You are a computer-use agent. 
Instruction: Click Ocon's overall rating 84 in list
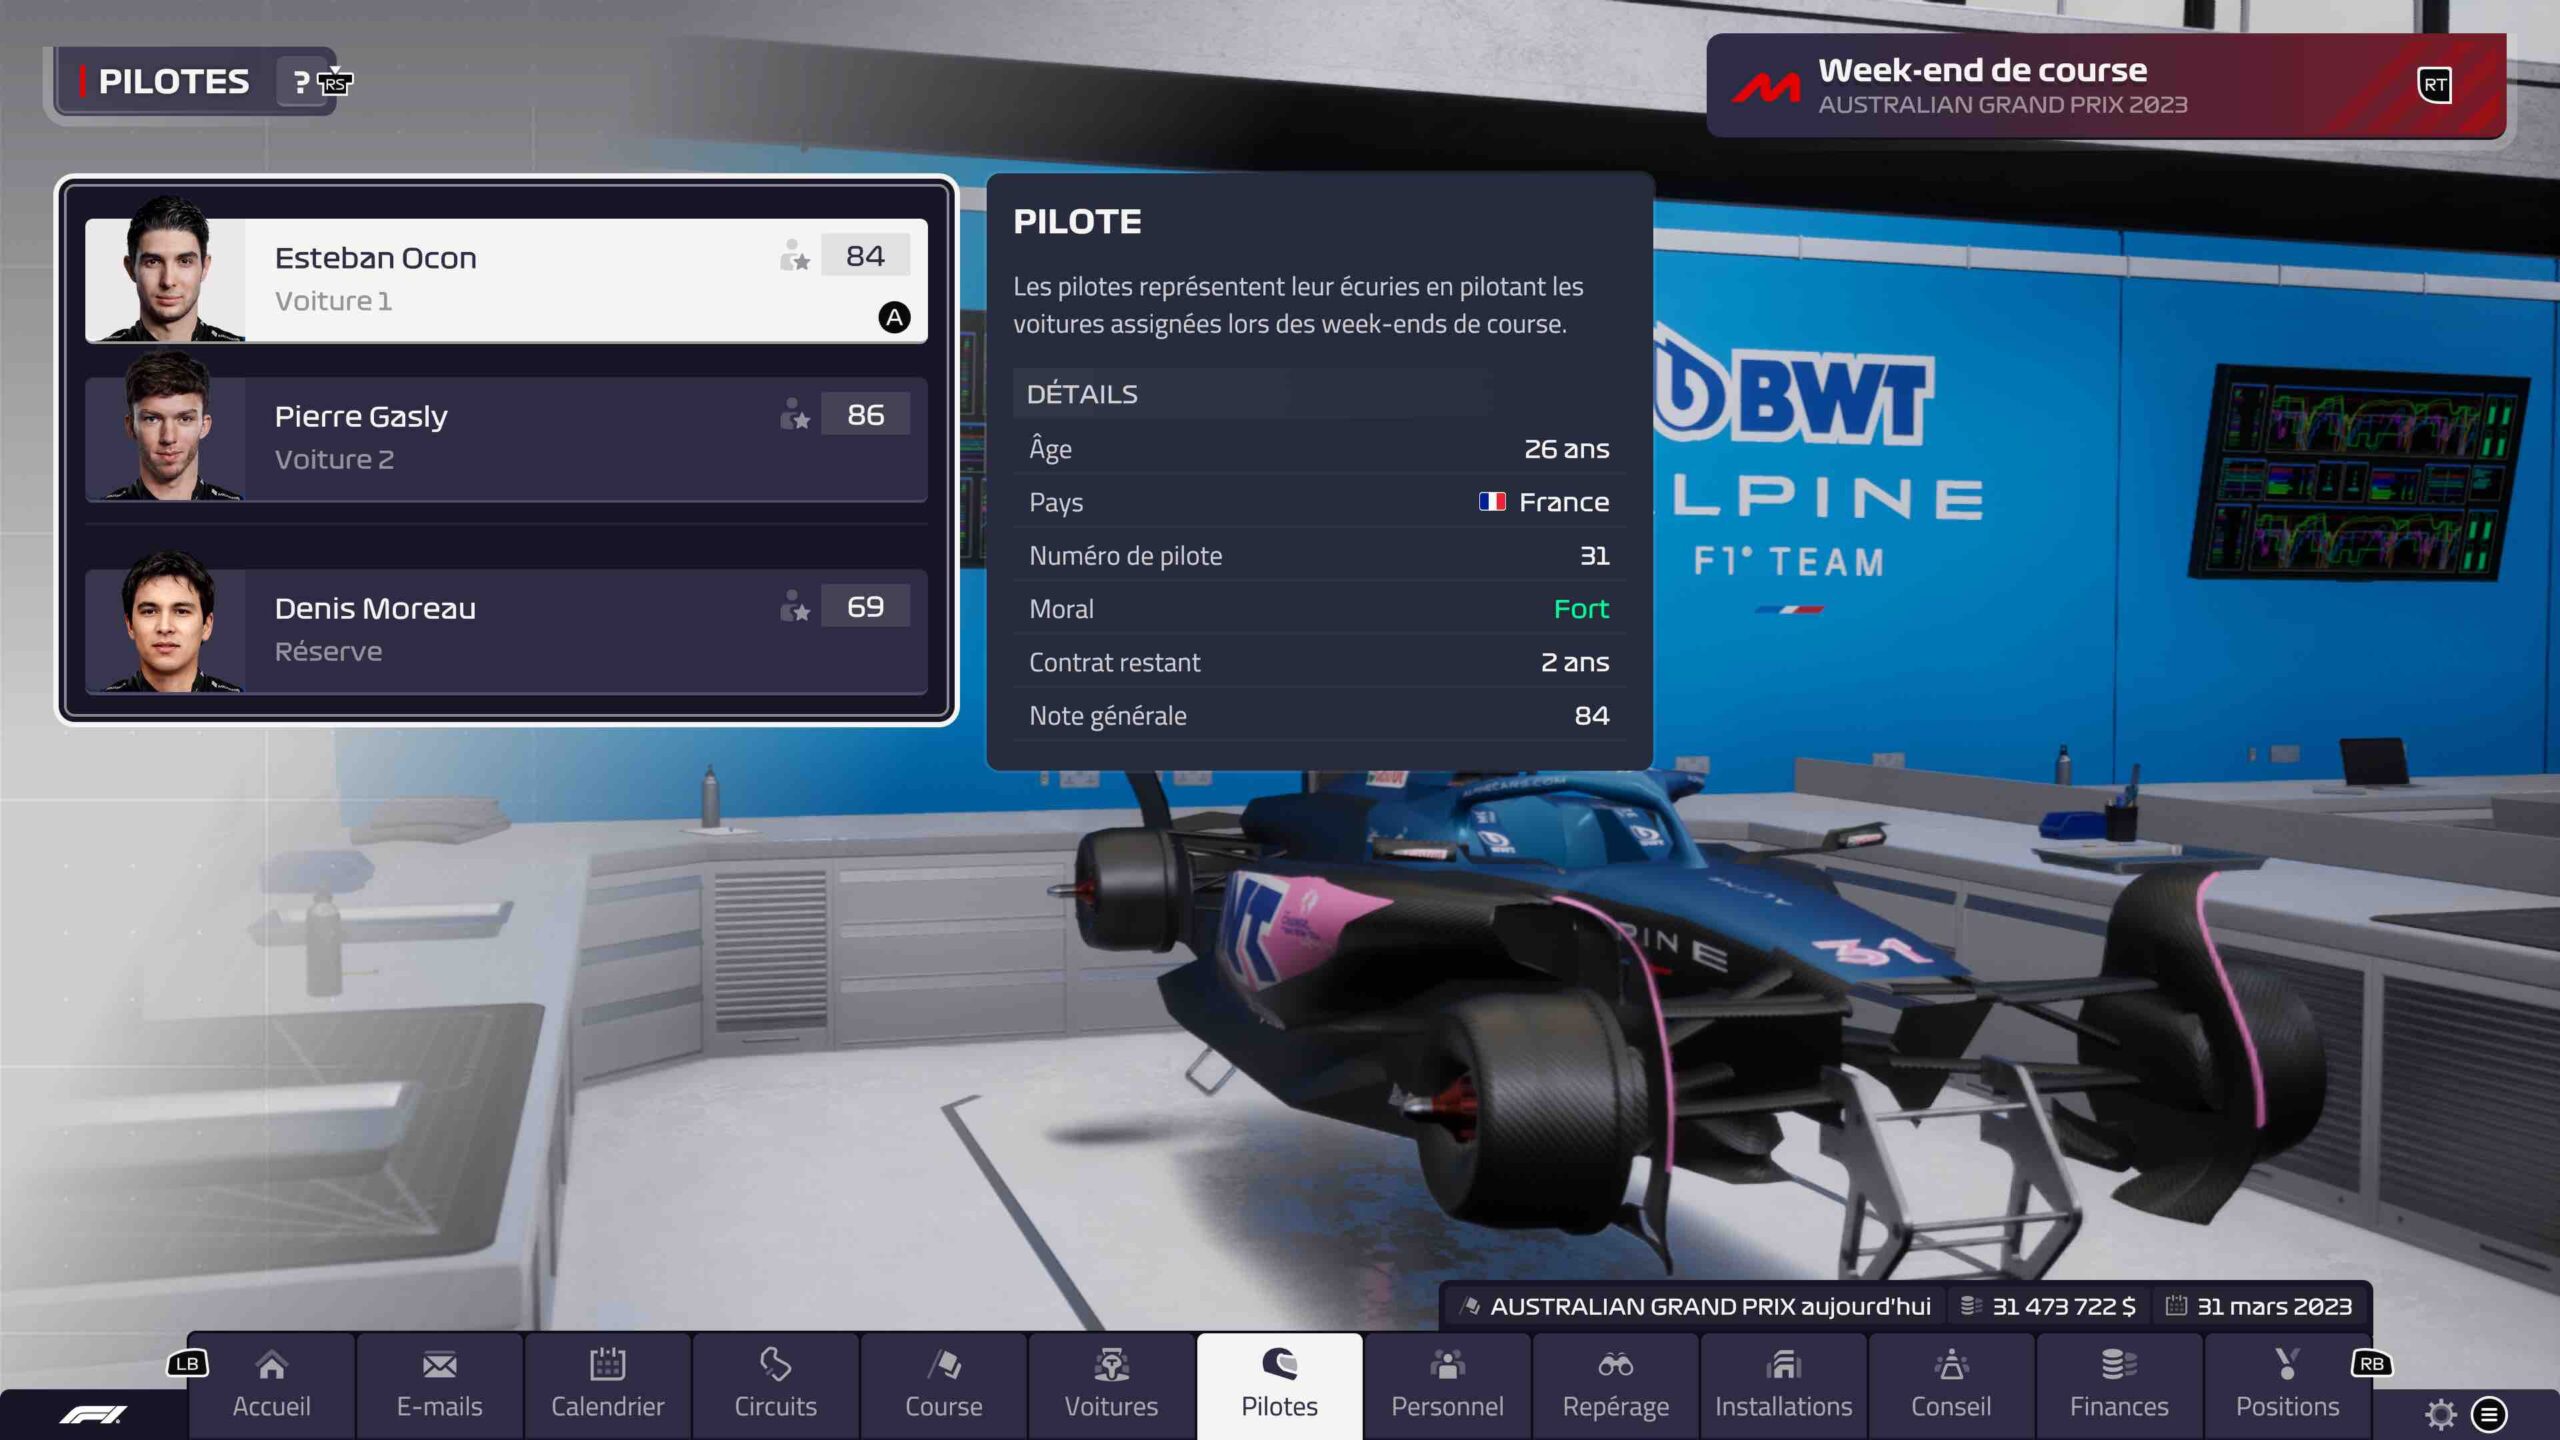[x=865, y=256]
